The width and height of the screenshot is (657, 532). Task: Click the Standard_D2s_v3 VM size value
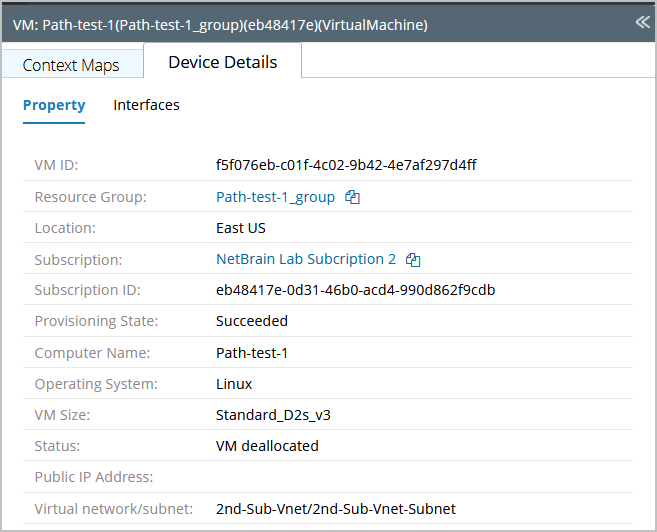(x=267, y=415)
